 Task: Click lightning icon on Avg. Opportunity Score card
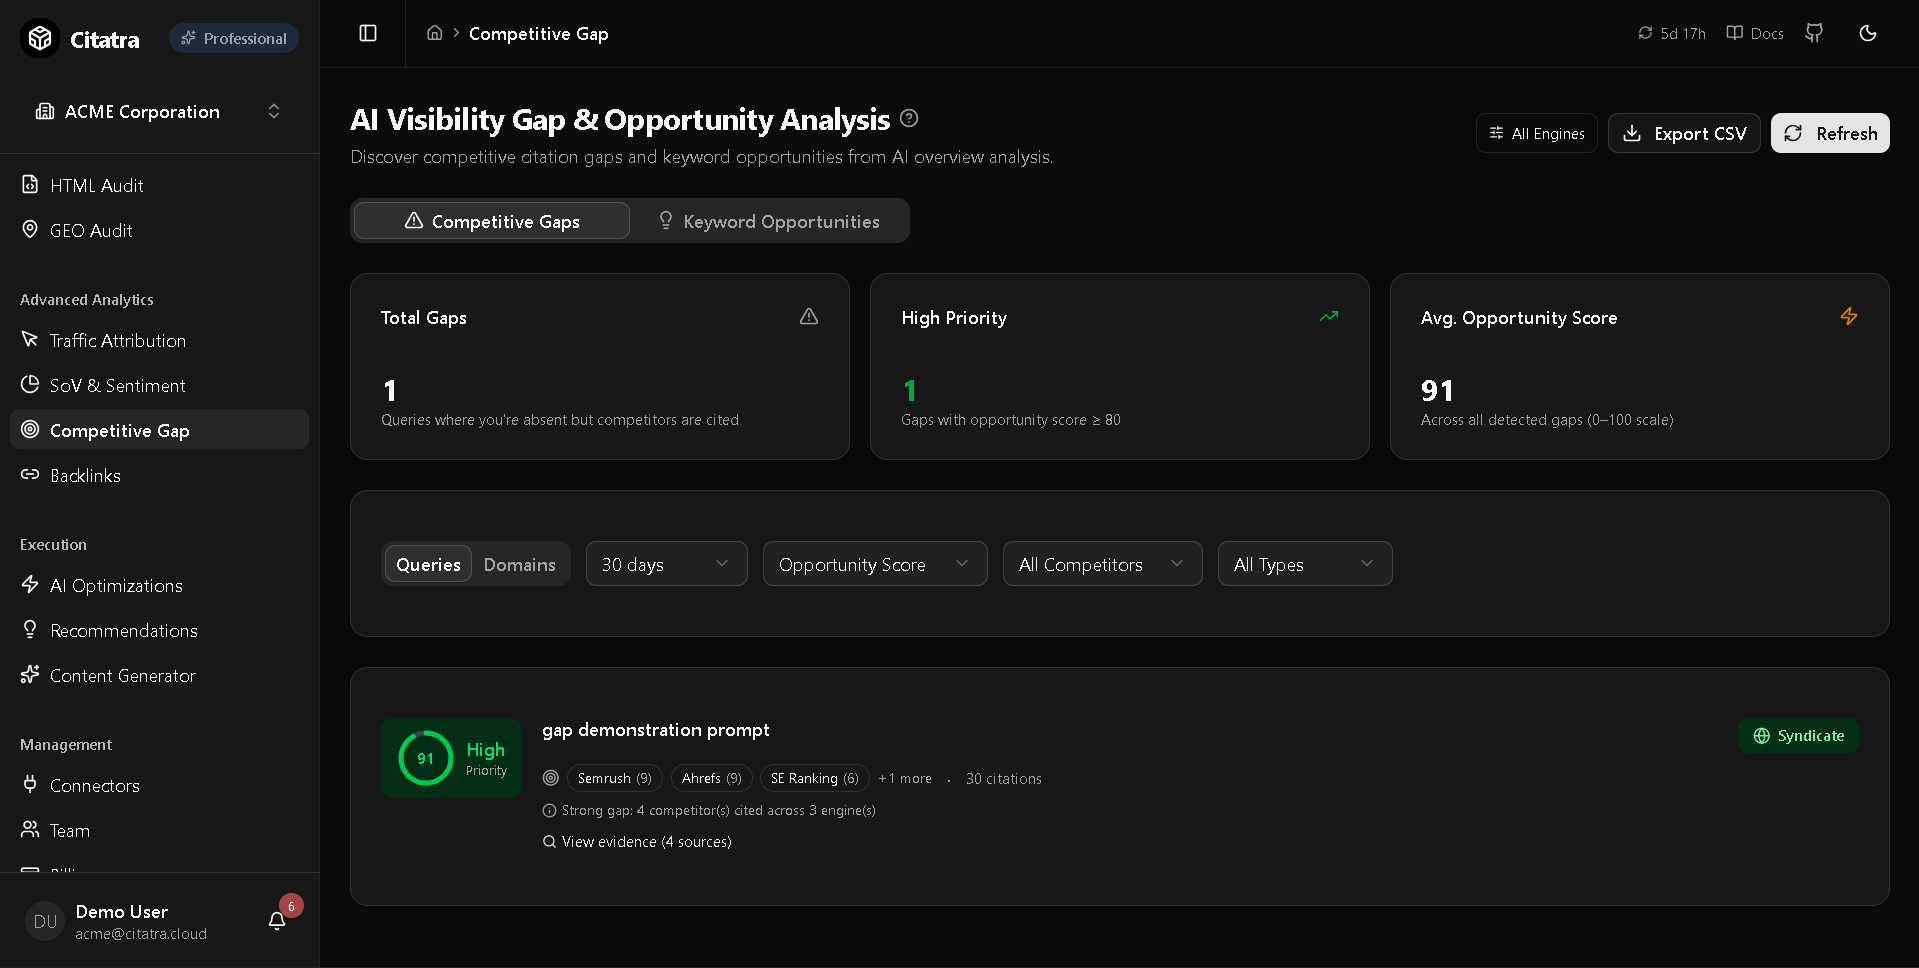(1849, 316)
